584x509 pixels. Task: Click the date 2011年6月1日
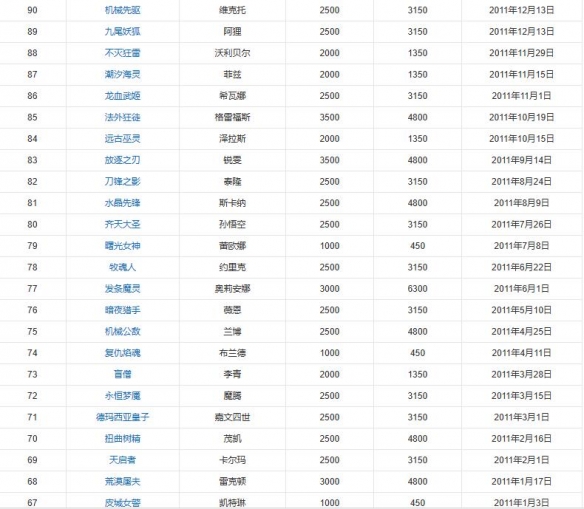tap(521, 289)
